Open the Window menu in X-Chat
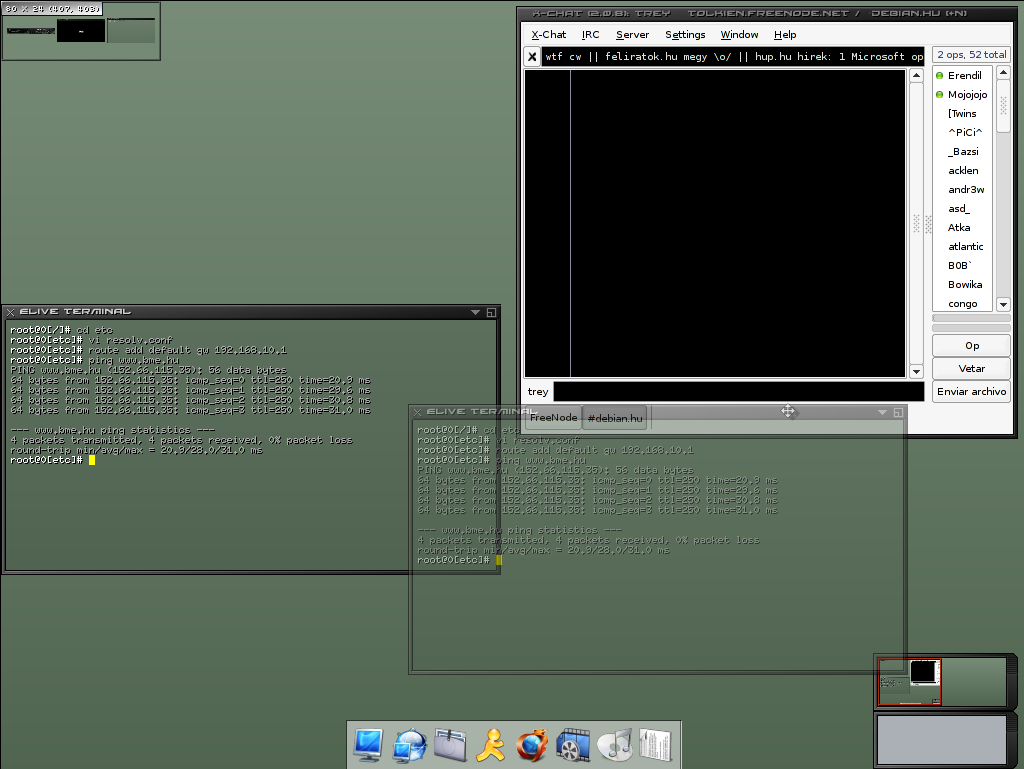 (739, 35)
